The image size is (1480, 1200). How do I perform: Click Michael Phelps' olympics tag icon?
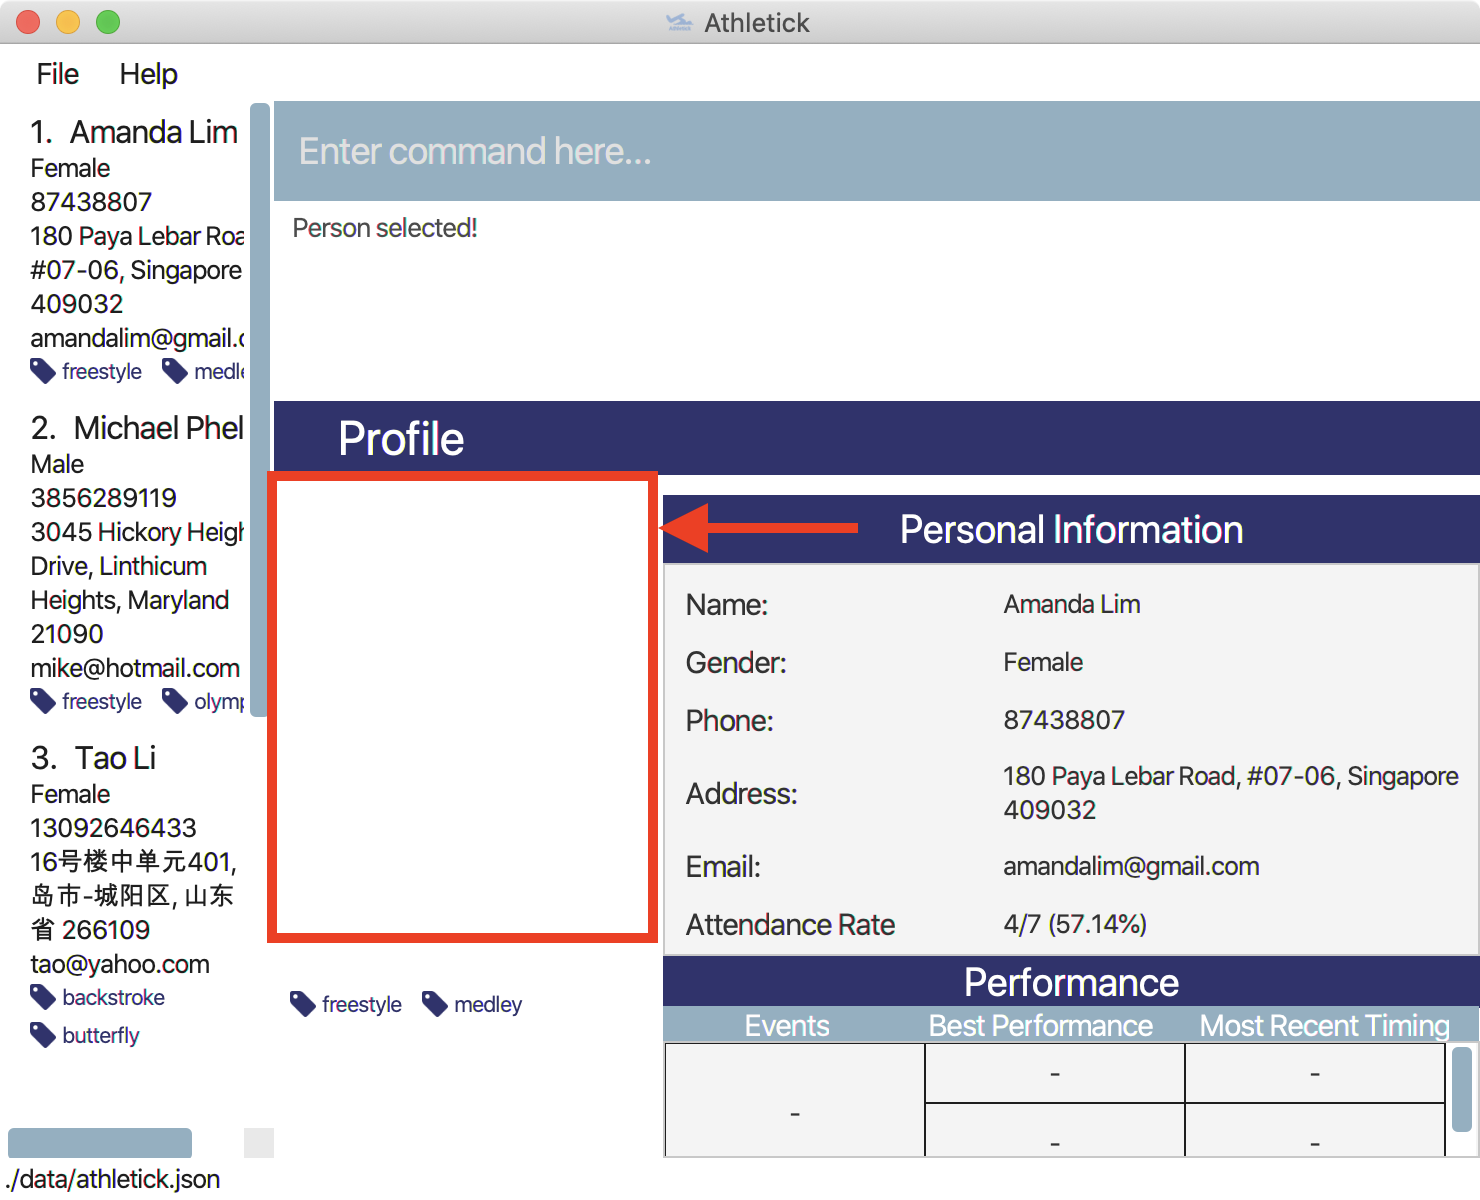pyautogui.click(x=175, y=702)
